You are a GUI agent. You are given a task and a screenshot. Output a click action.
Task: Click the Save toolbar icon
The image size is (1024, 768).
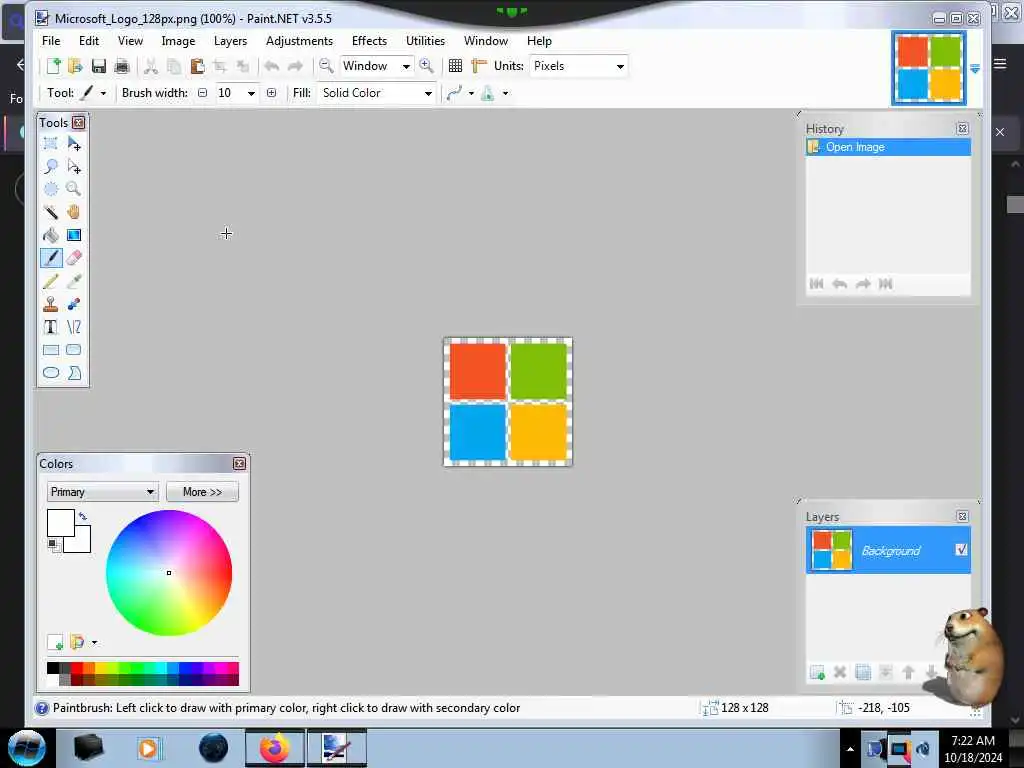click(99, 66)
